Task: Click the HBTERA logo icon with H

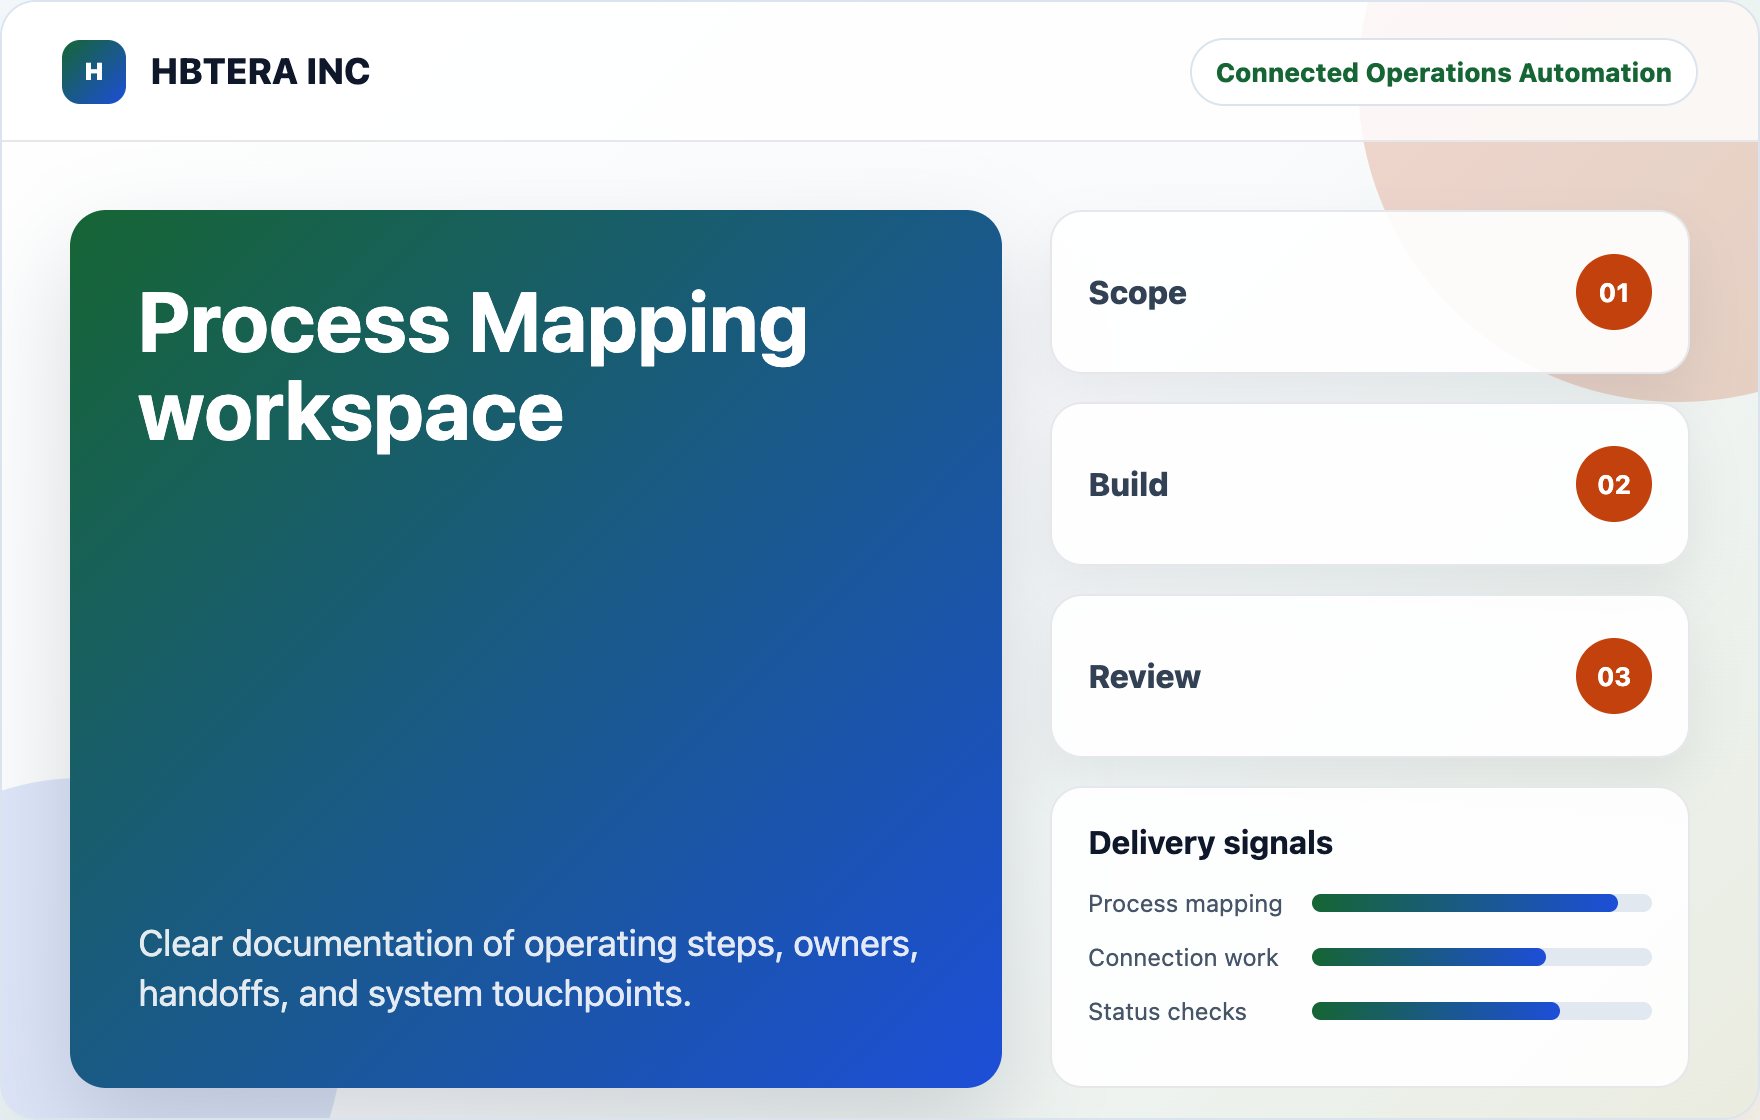Action: click(x=94, y=72)
